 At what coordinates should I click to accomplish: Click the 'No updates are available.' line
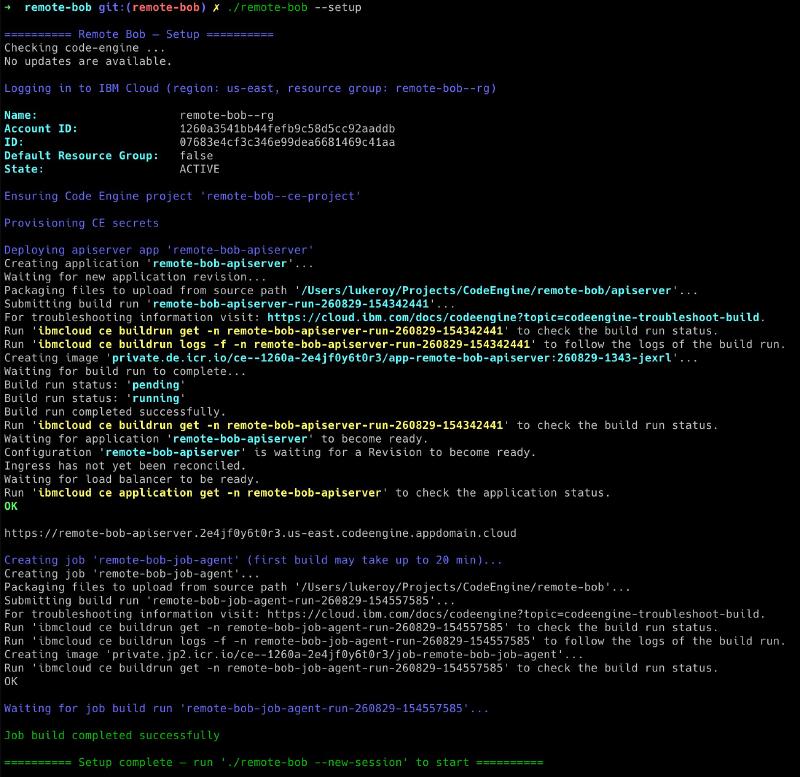click(x=88, y=61)
